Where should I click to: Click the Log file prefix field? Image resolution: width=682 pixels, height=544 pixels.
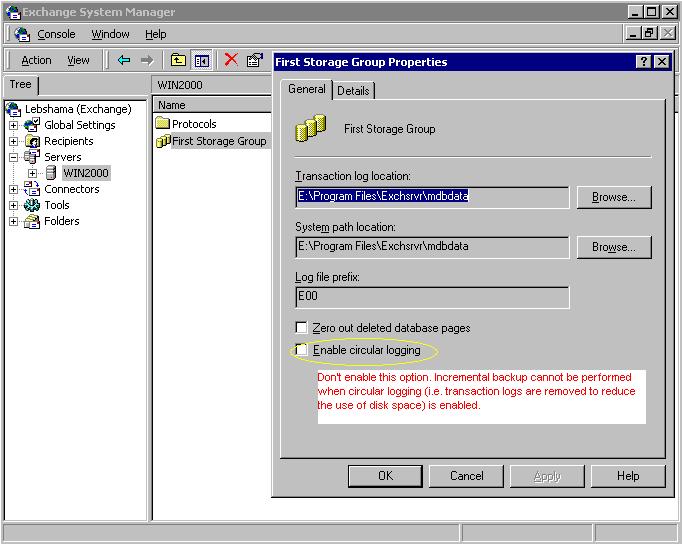point(432,297)
